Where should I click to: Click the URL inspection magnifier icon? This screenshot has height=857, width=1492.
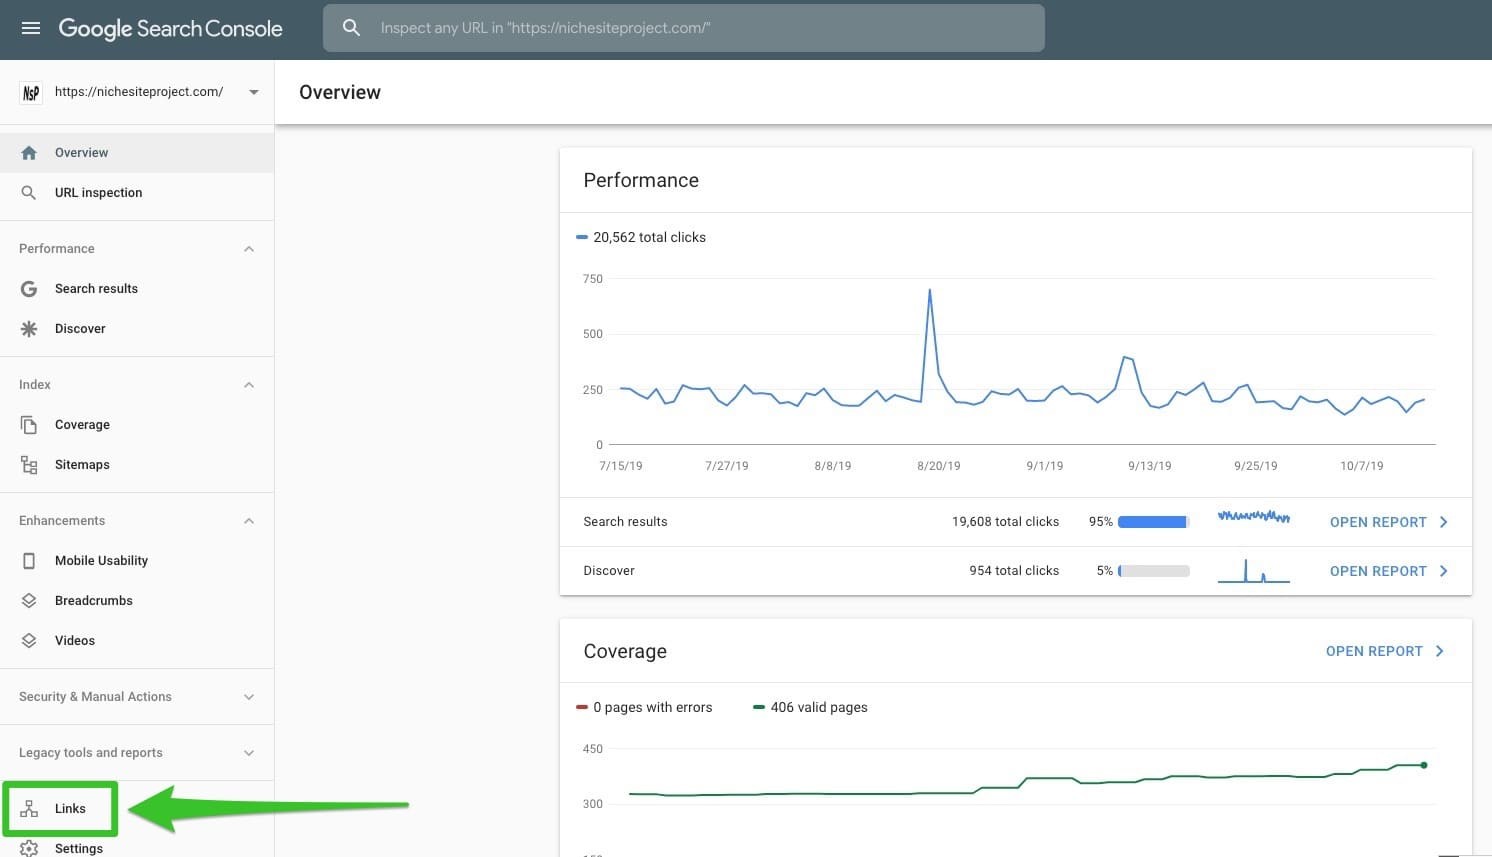click(29, 193)
